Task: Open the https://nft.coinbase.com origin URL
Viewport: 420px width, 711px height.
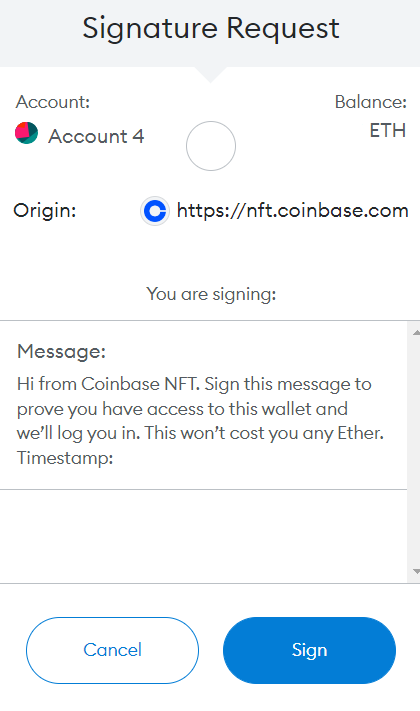Action: pos(293,210)
